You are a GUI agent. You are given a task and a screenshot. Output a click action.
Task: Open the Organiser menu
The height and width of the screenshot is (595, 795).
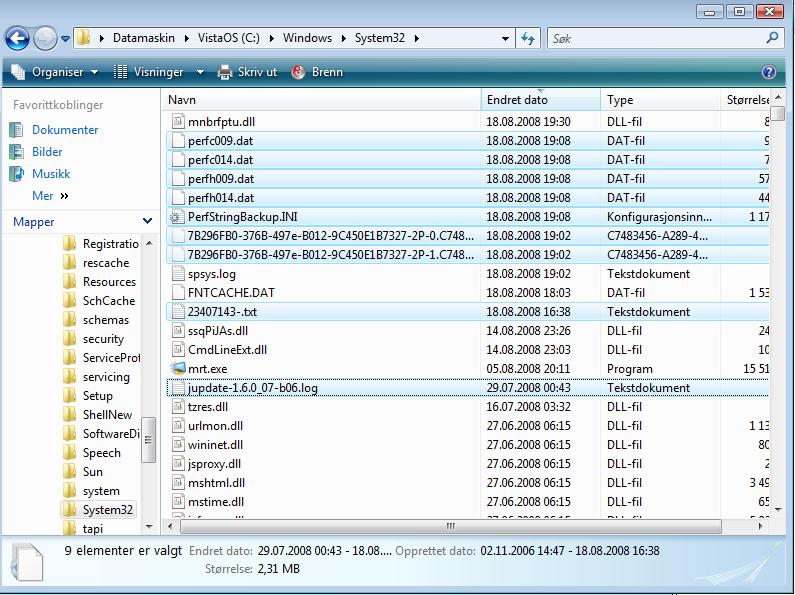pyautogui.click(x=55, y=72)
